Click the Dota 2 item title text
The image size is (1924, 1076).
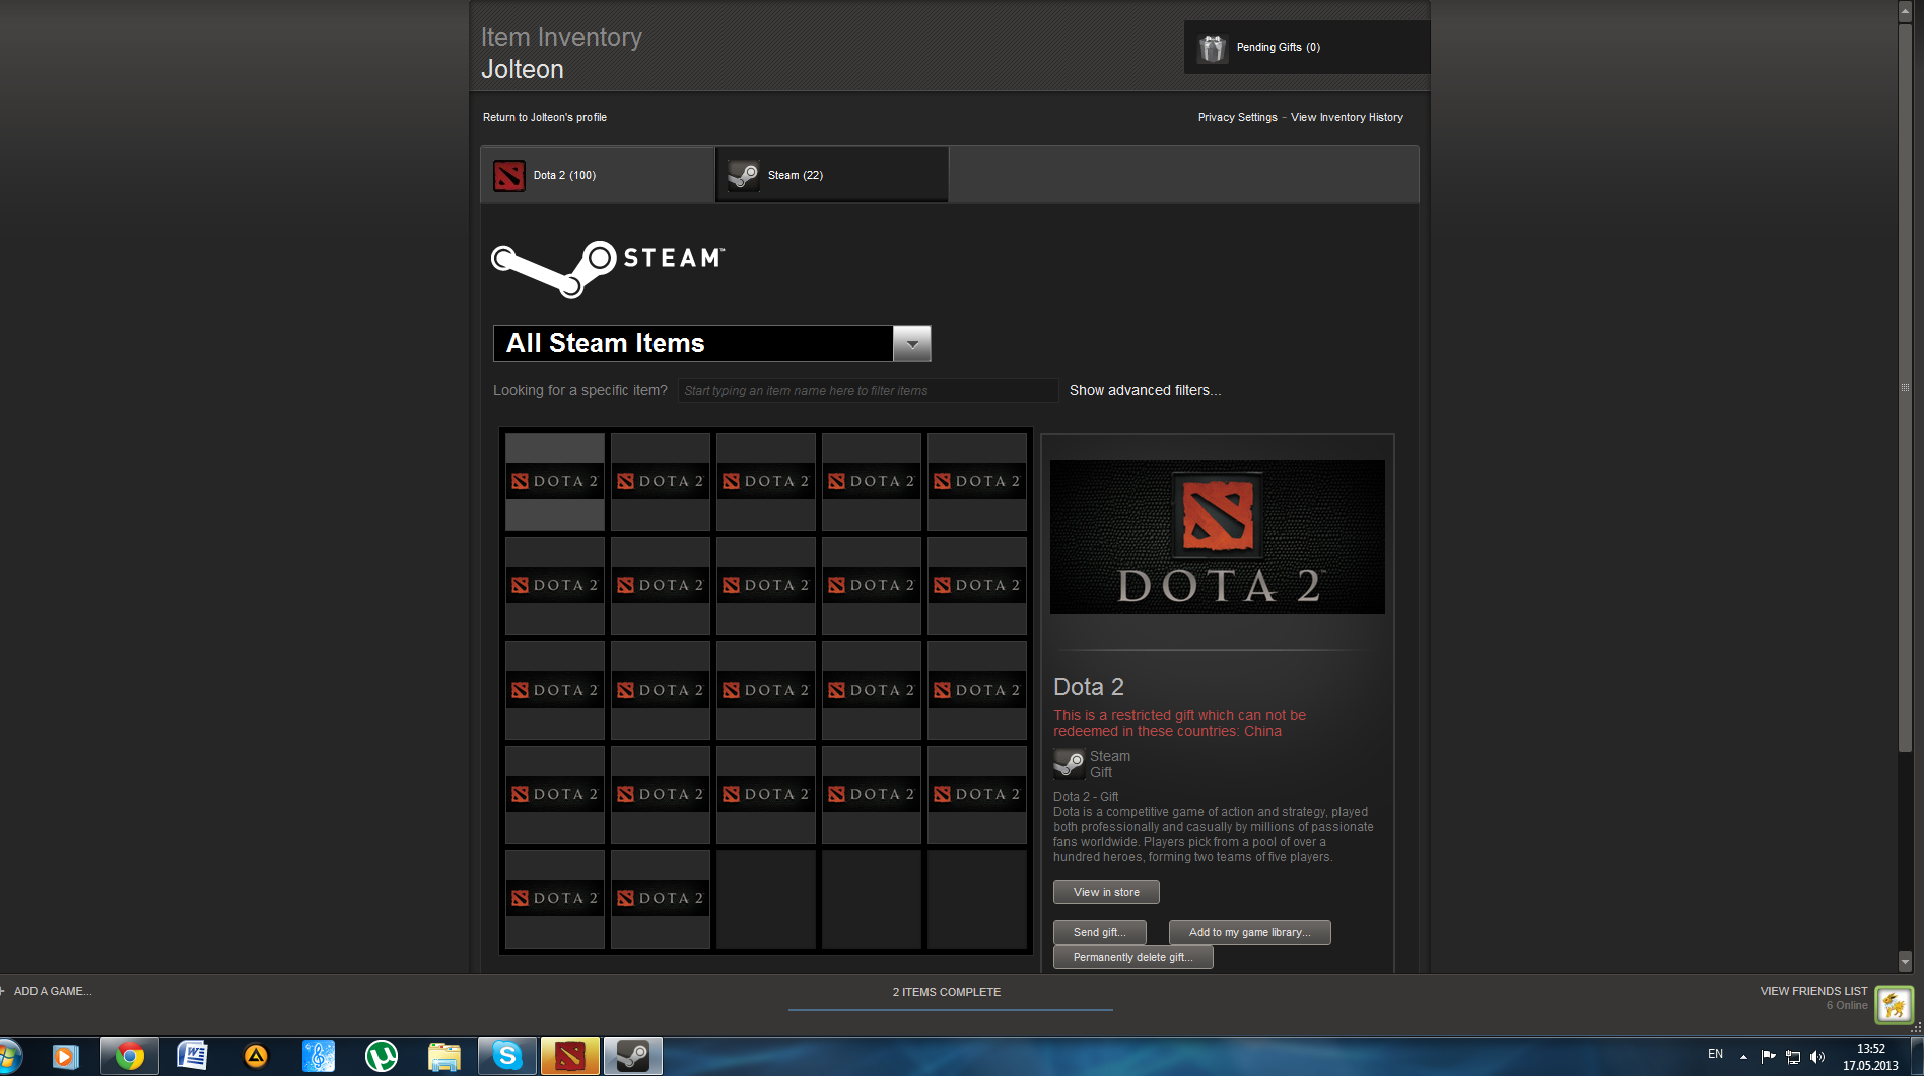pyautogui.click(x=1088, y=687)
